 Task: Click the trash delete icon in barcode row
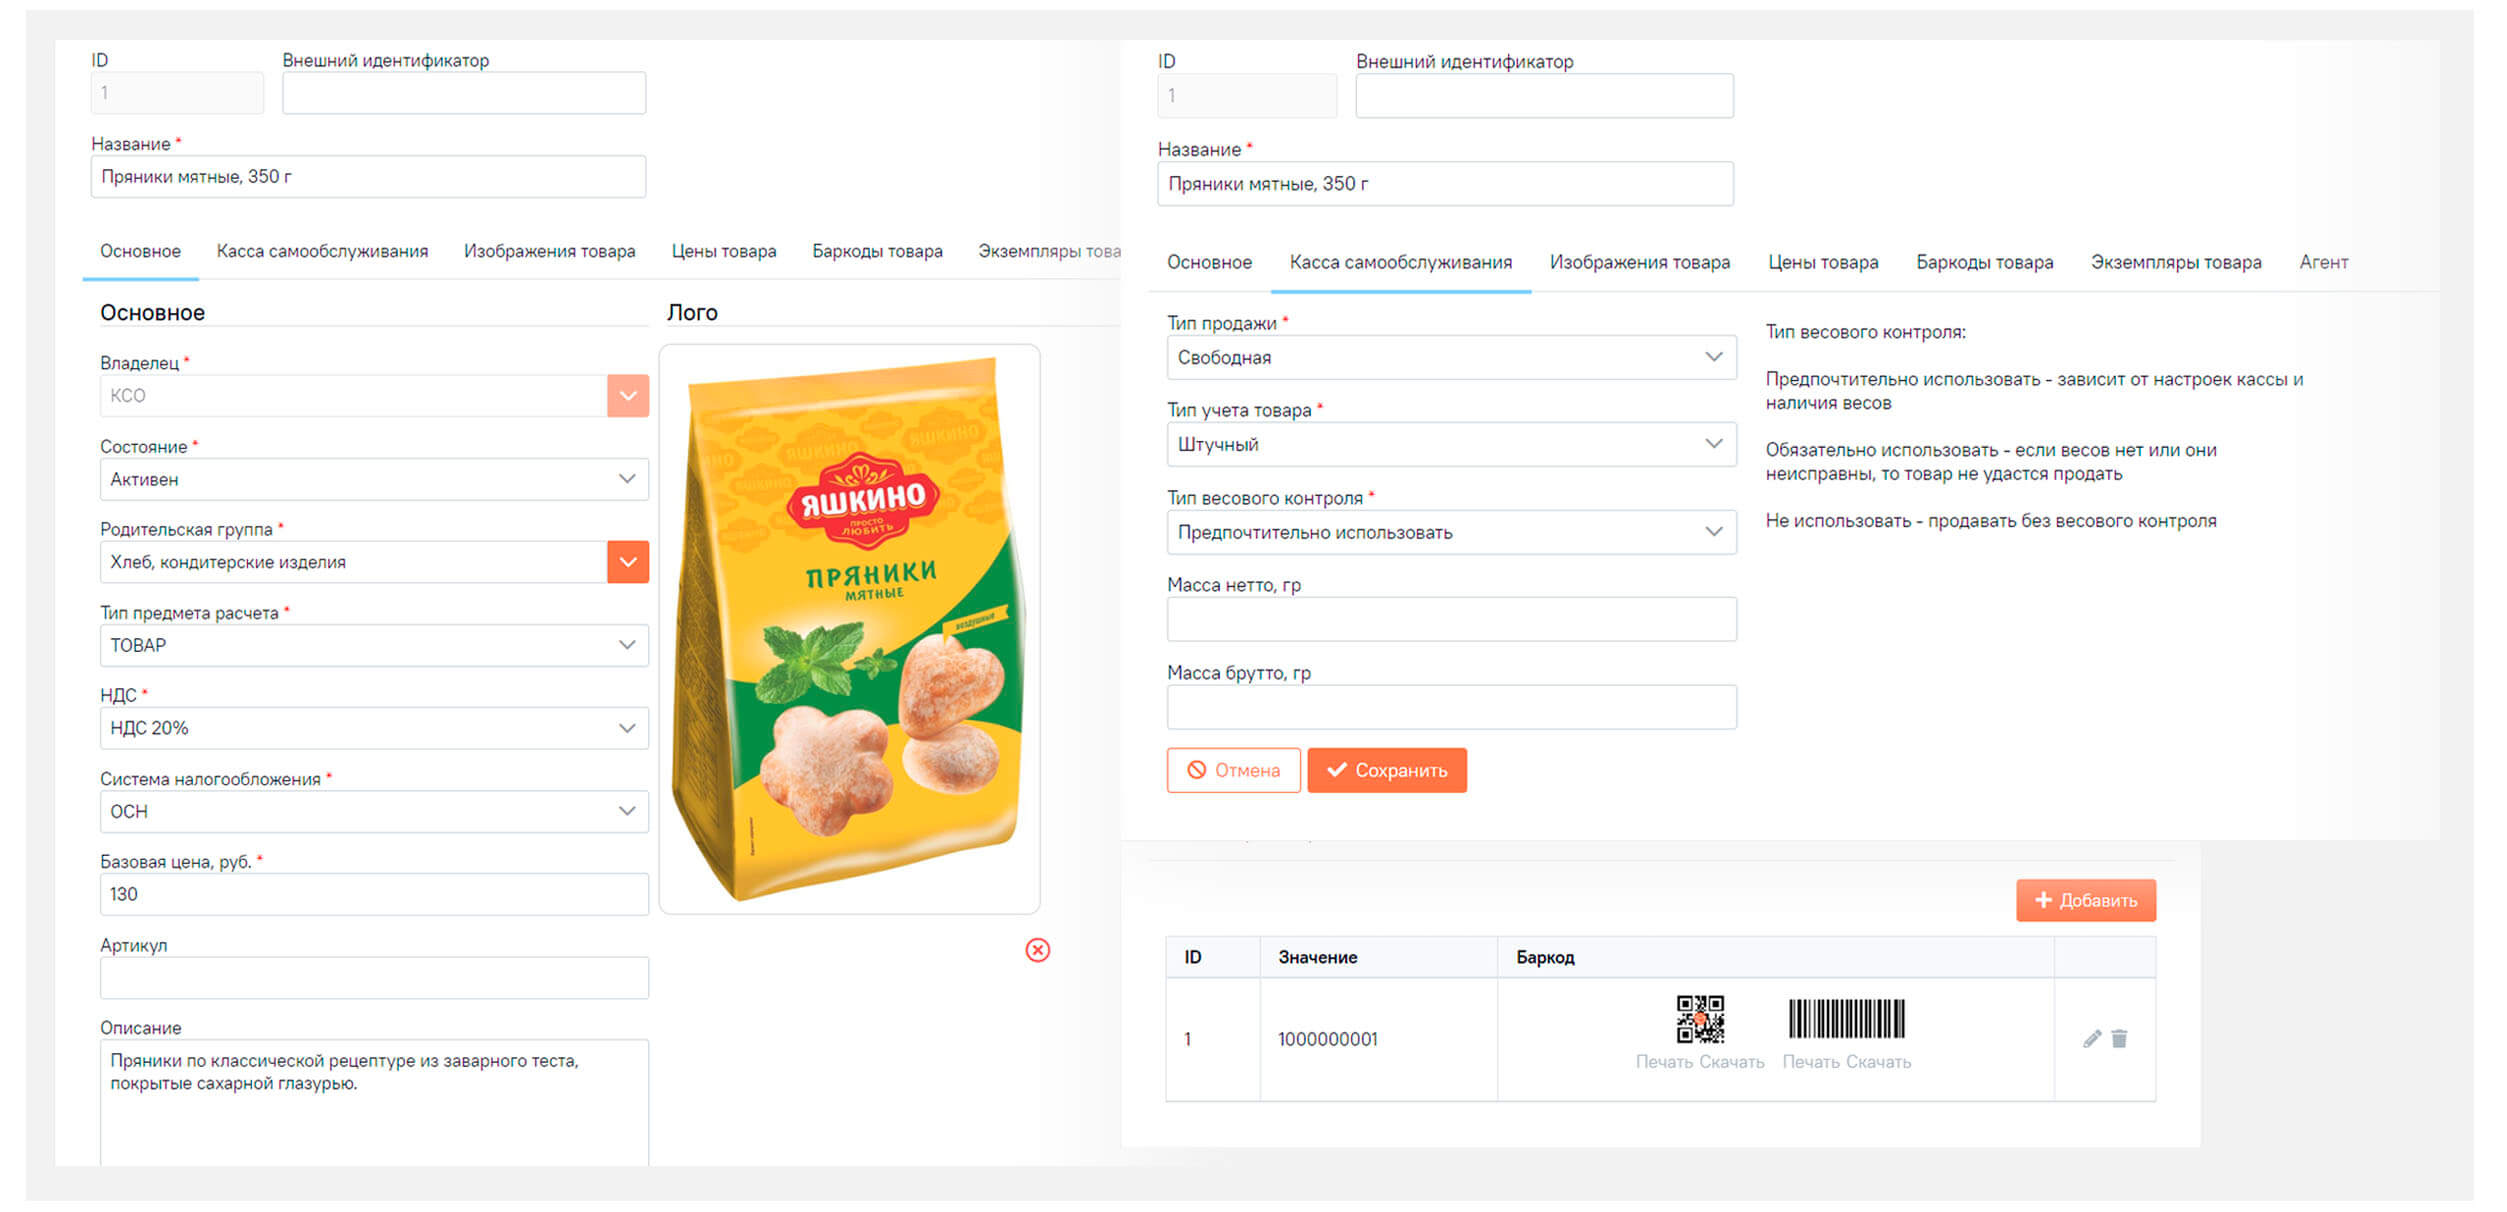pos(2119,1039)
